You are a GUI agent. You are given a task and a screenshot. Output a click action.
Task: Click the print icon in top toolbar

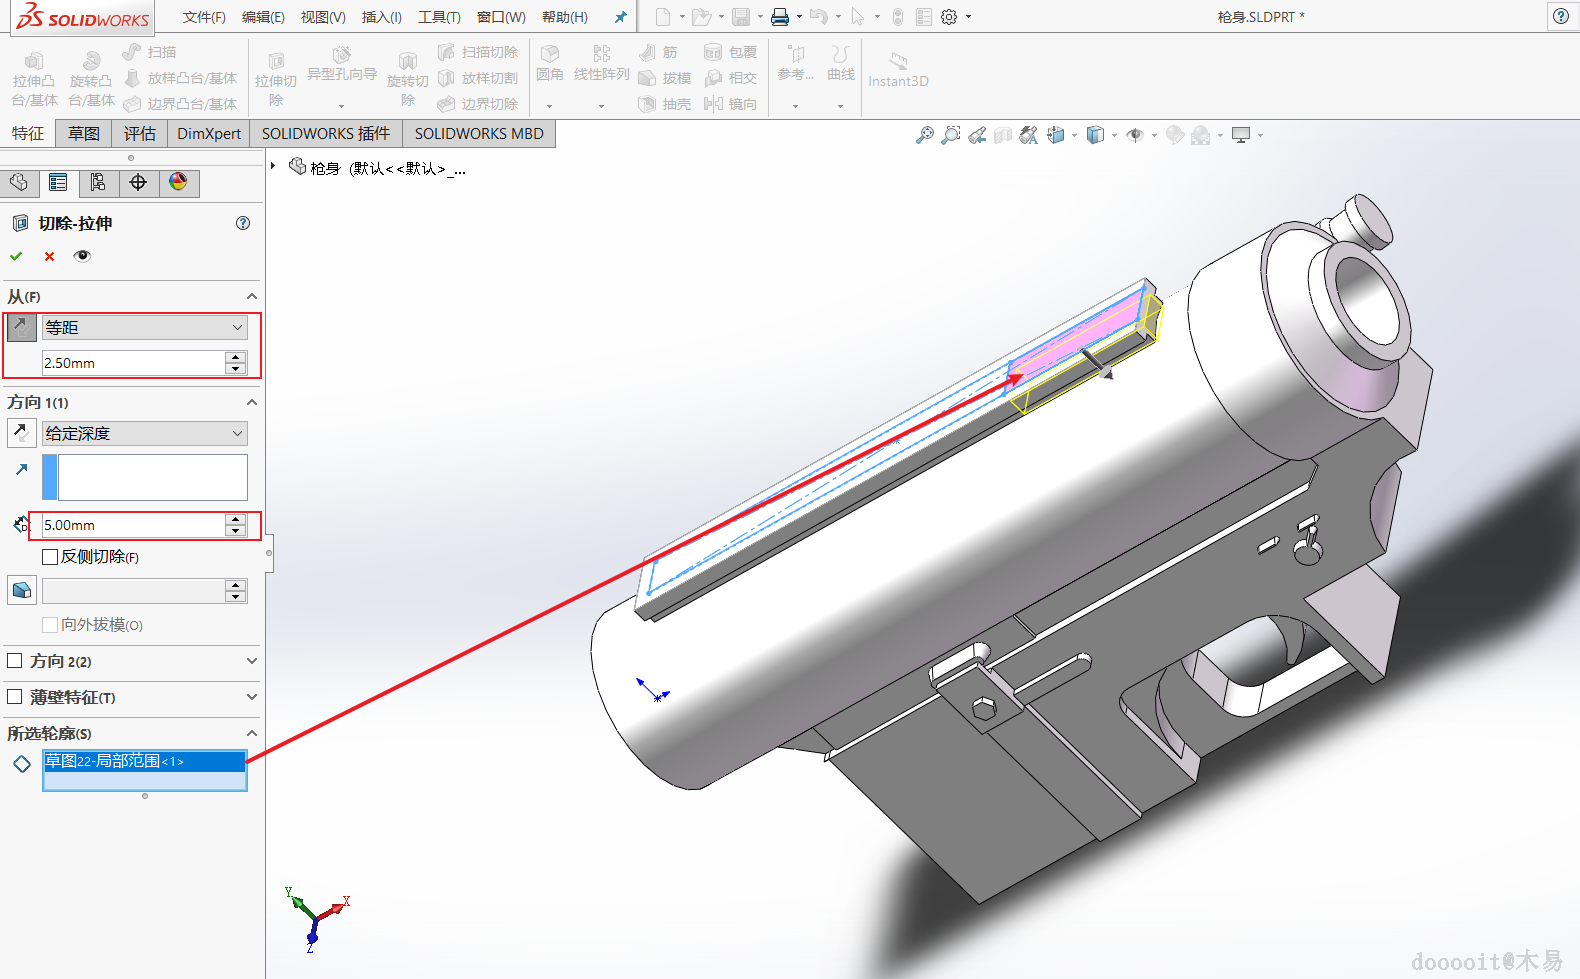pos(780,17)
